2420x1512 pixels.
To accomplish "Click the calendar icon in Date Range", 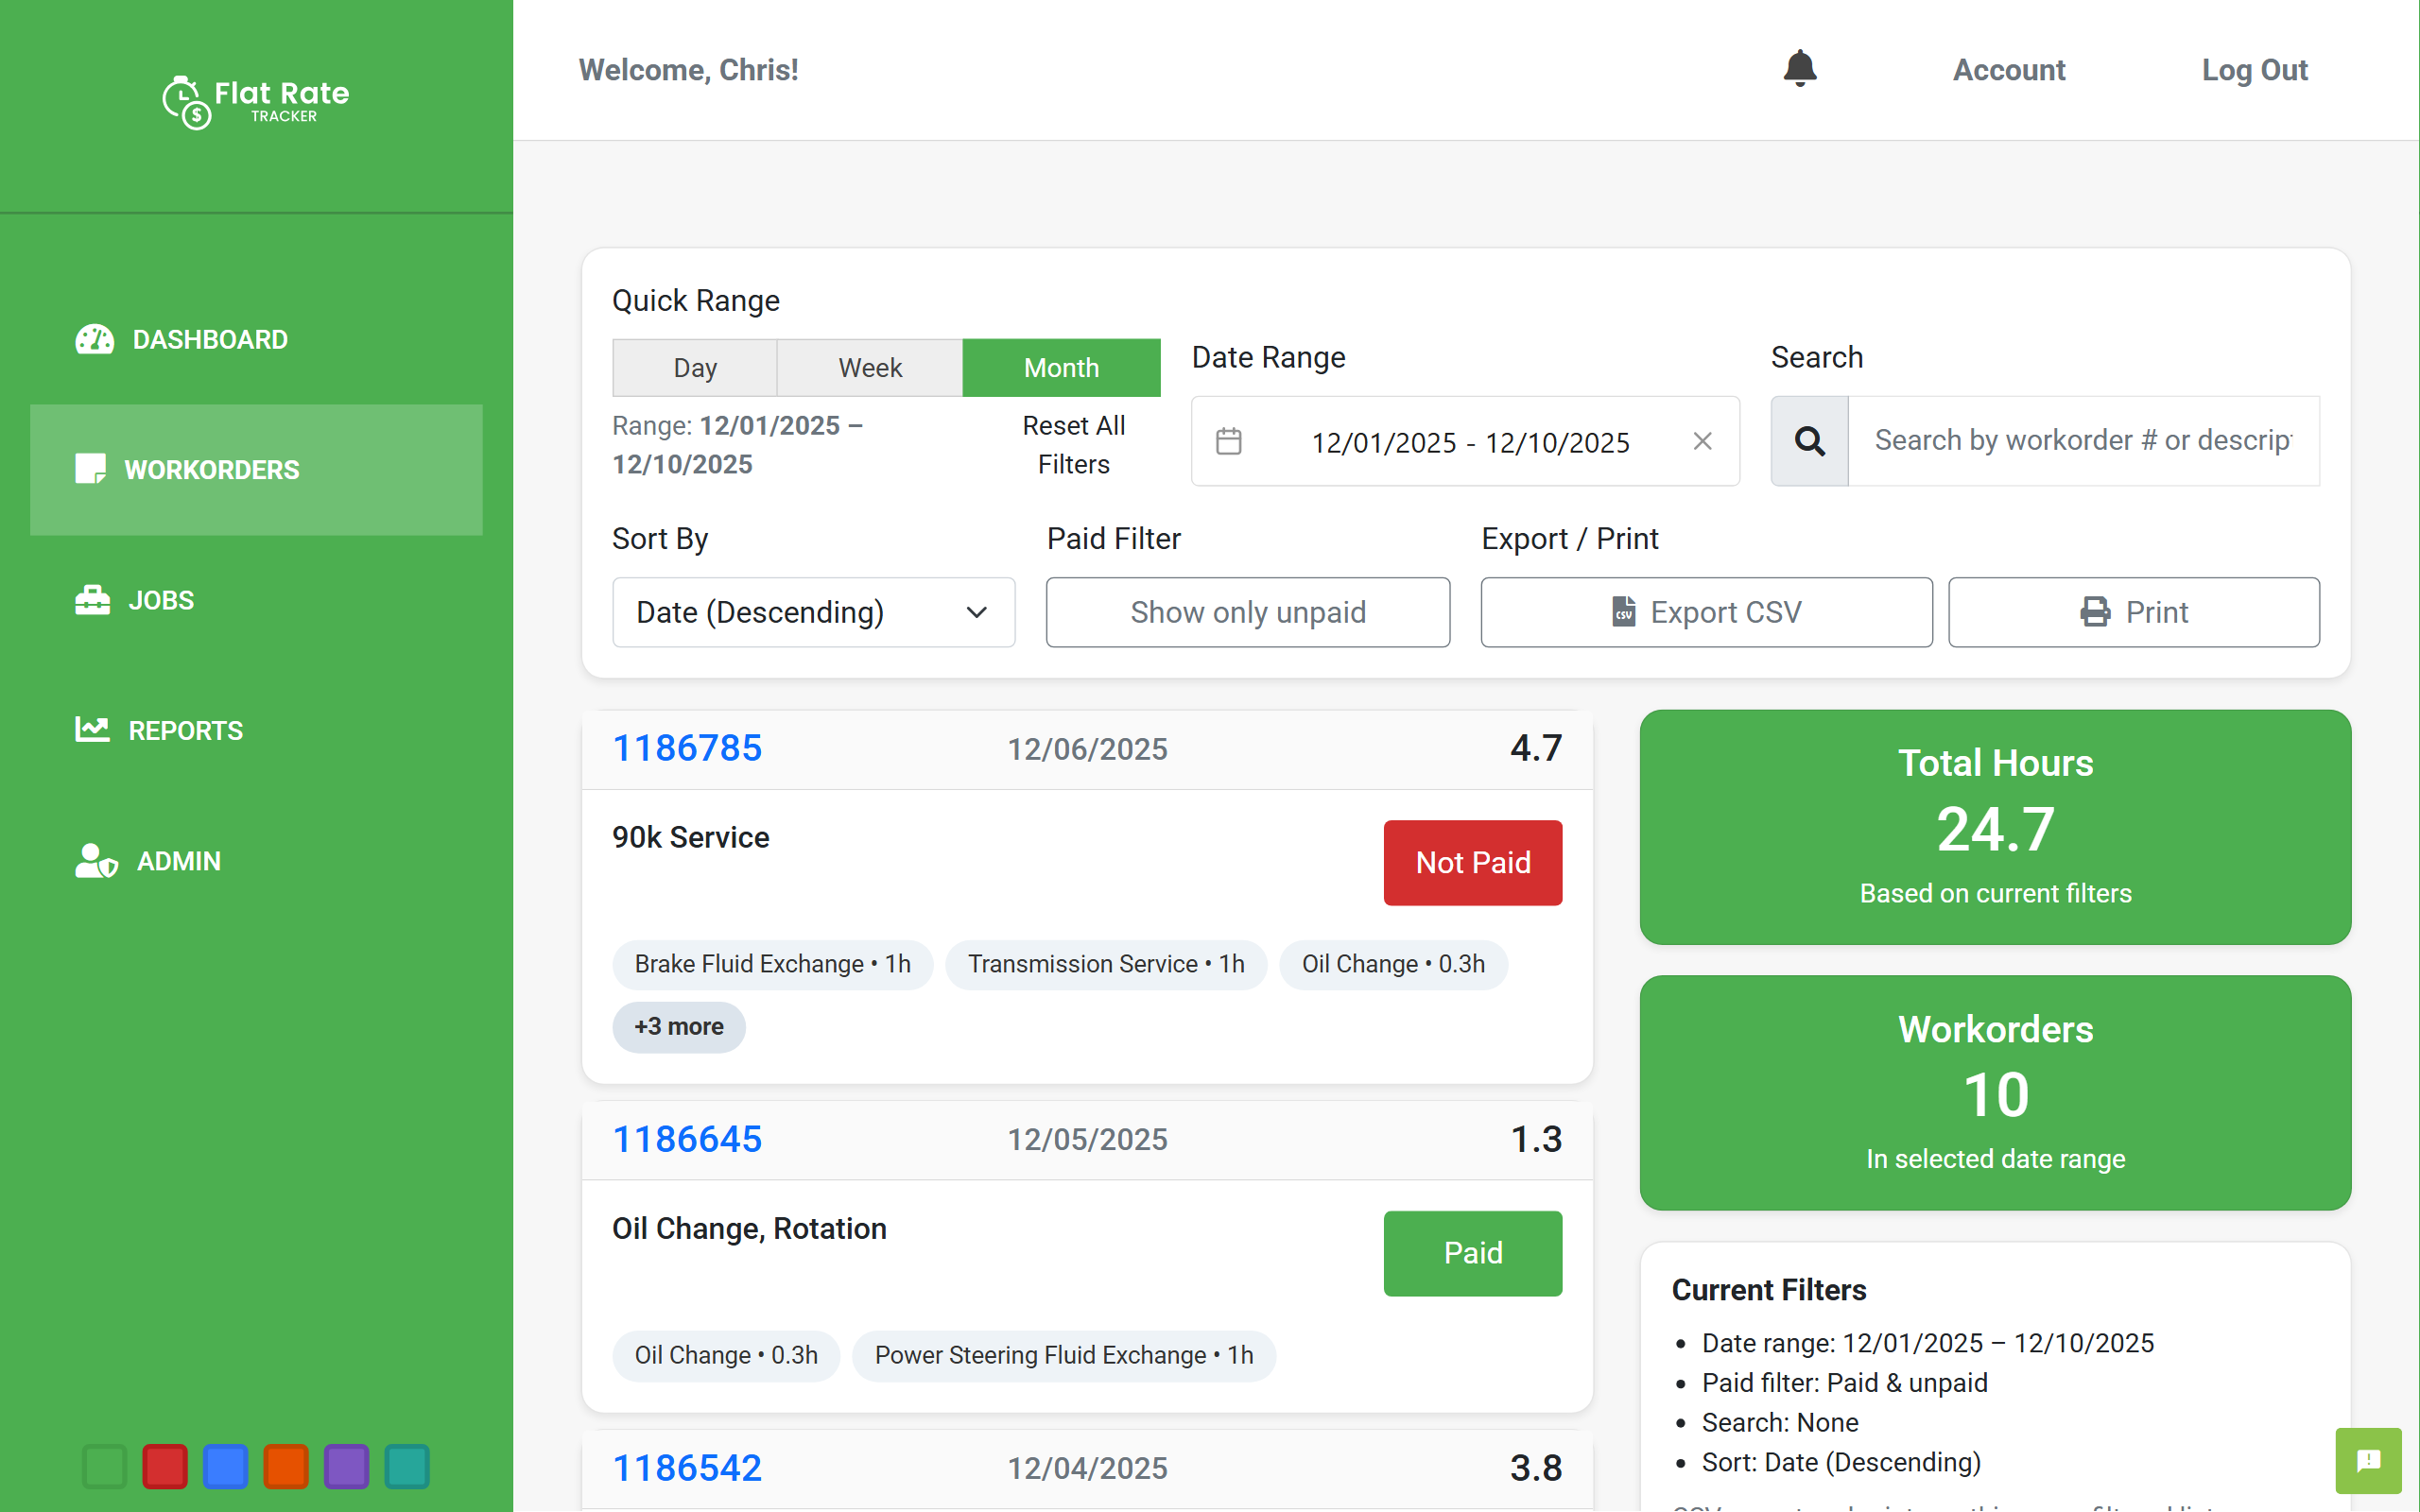I will pyautogui.click(x=1229, y=441).
